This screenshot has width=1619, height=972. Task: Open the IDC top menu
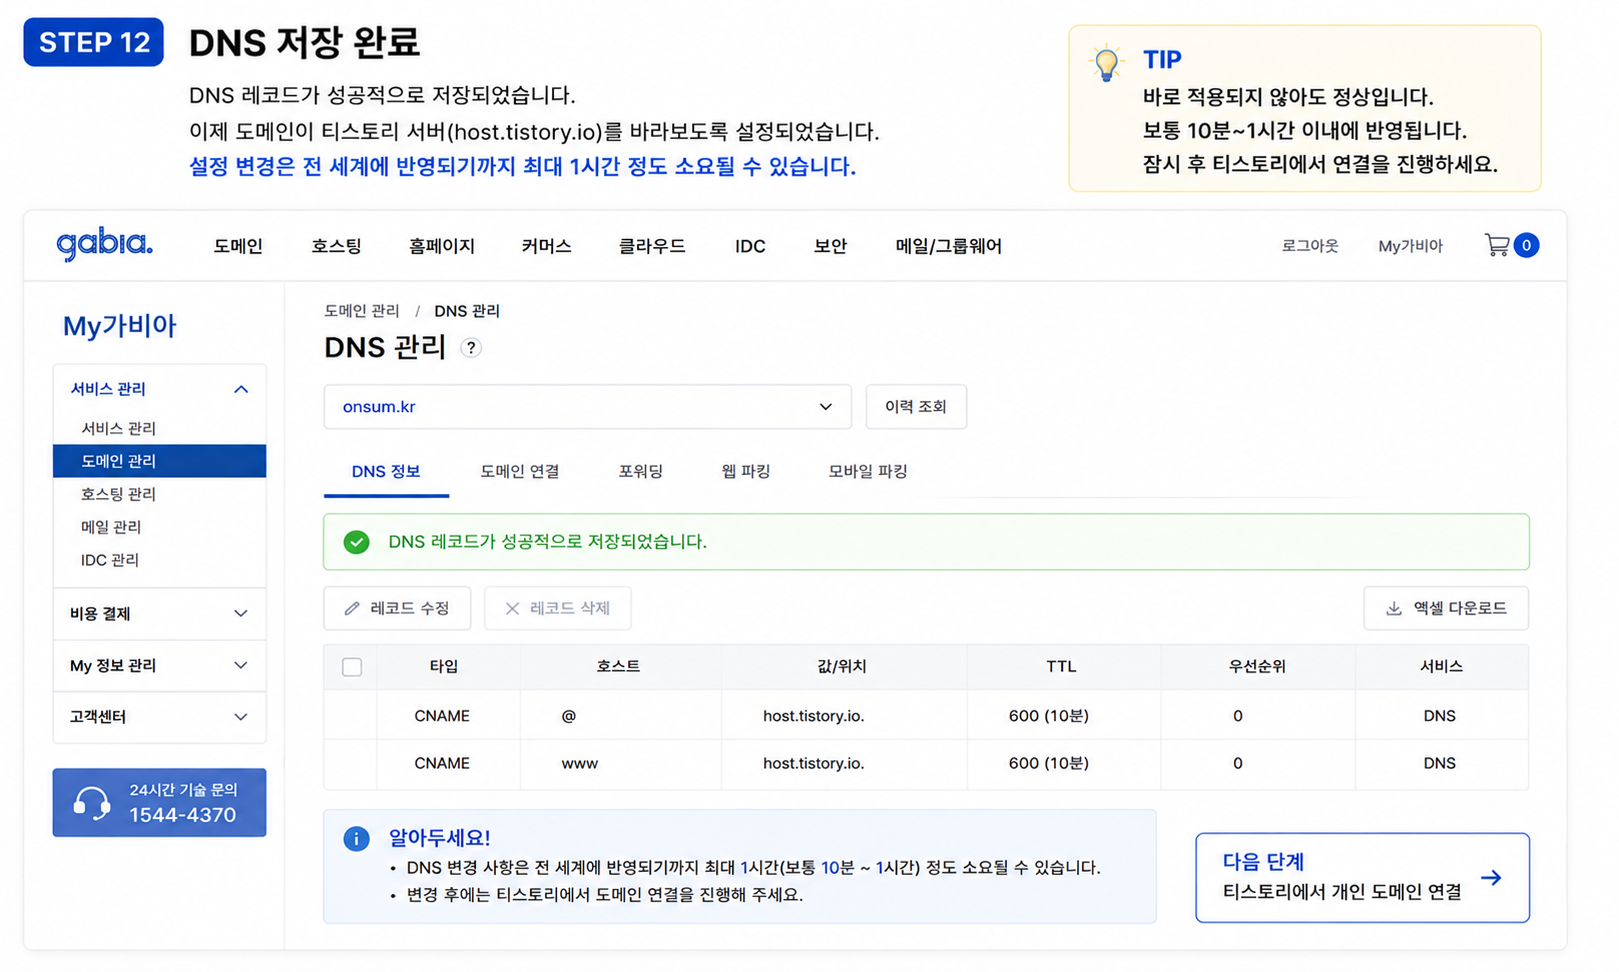coord(750,246)
